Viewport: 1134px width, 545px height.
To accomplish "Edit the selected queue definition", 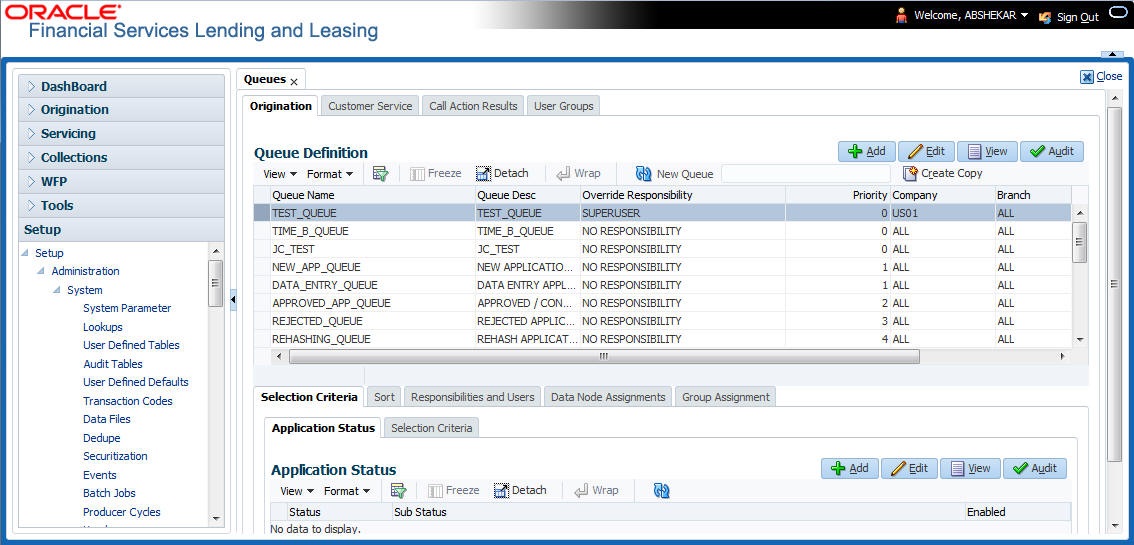I will coord(926,151).
